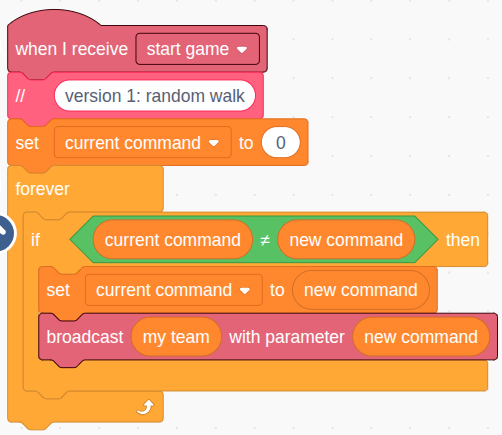Click the not-equal operator symbol

(265, 240)
